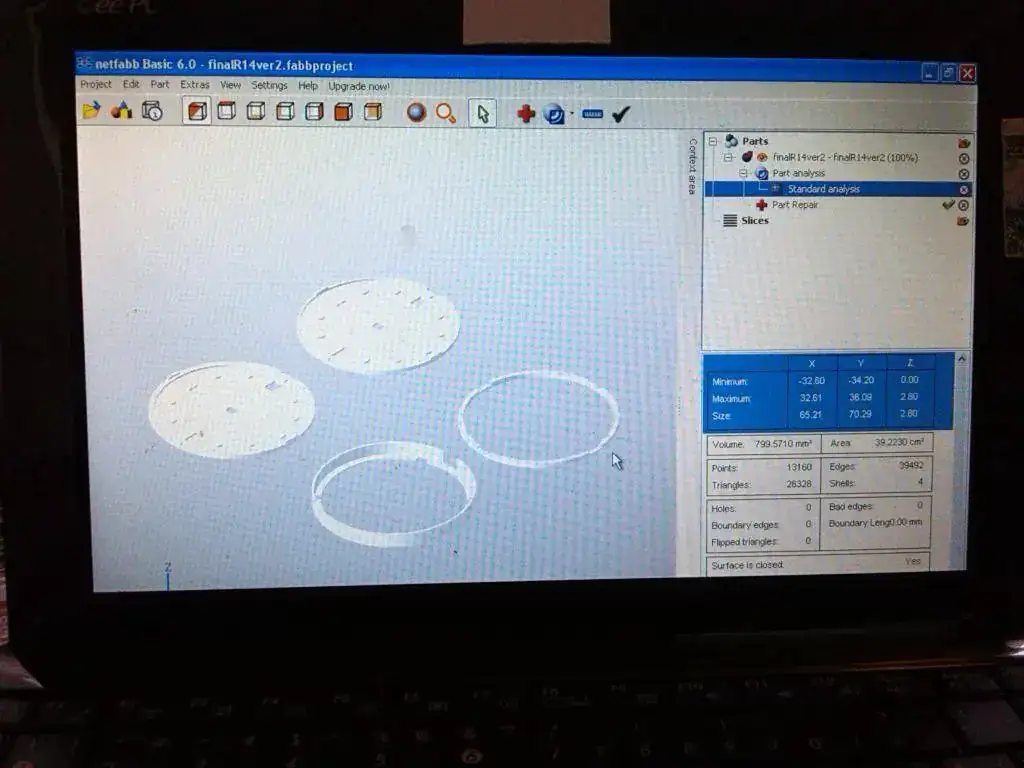Click the black checkmark toolbar icon
Image resolution: width=1024 pixels, height=768 pixels.
pos(621,115)
